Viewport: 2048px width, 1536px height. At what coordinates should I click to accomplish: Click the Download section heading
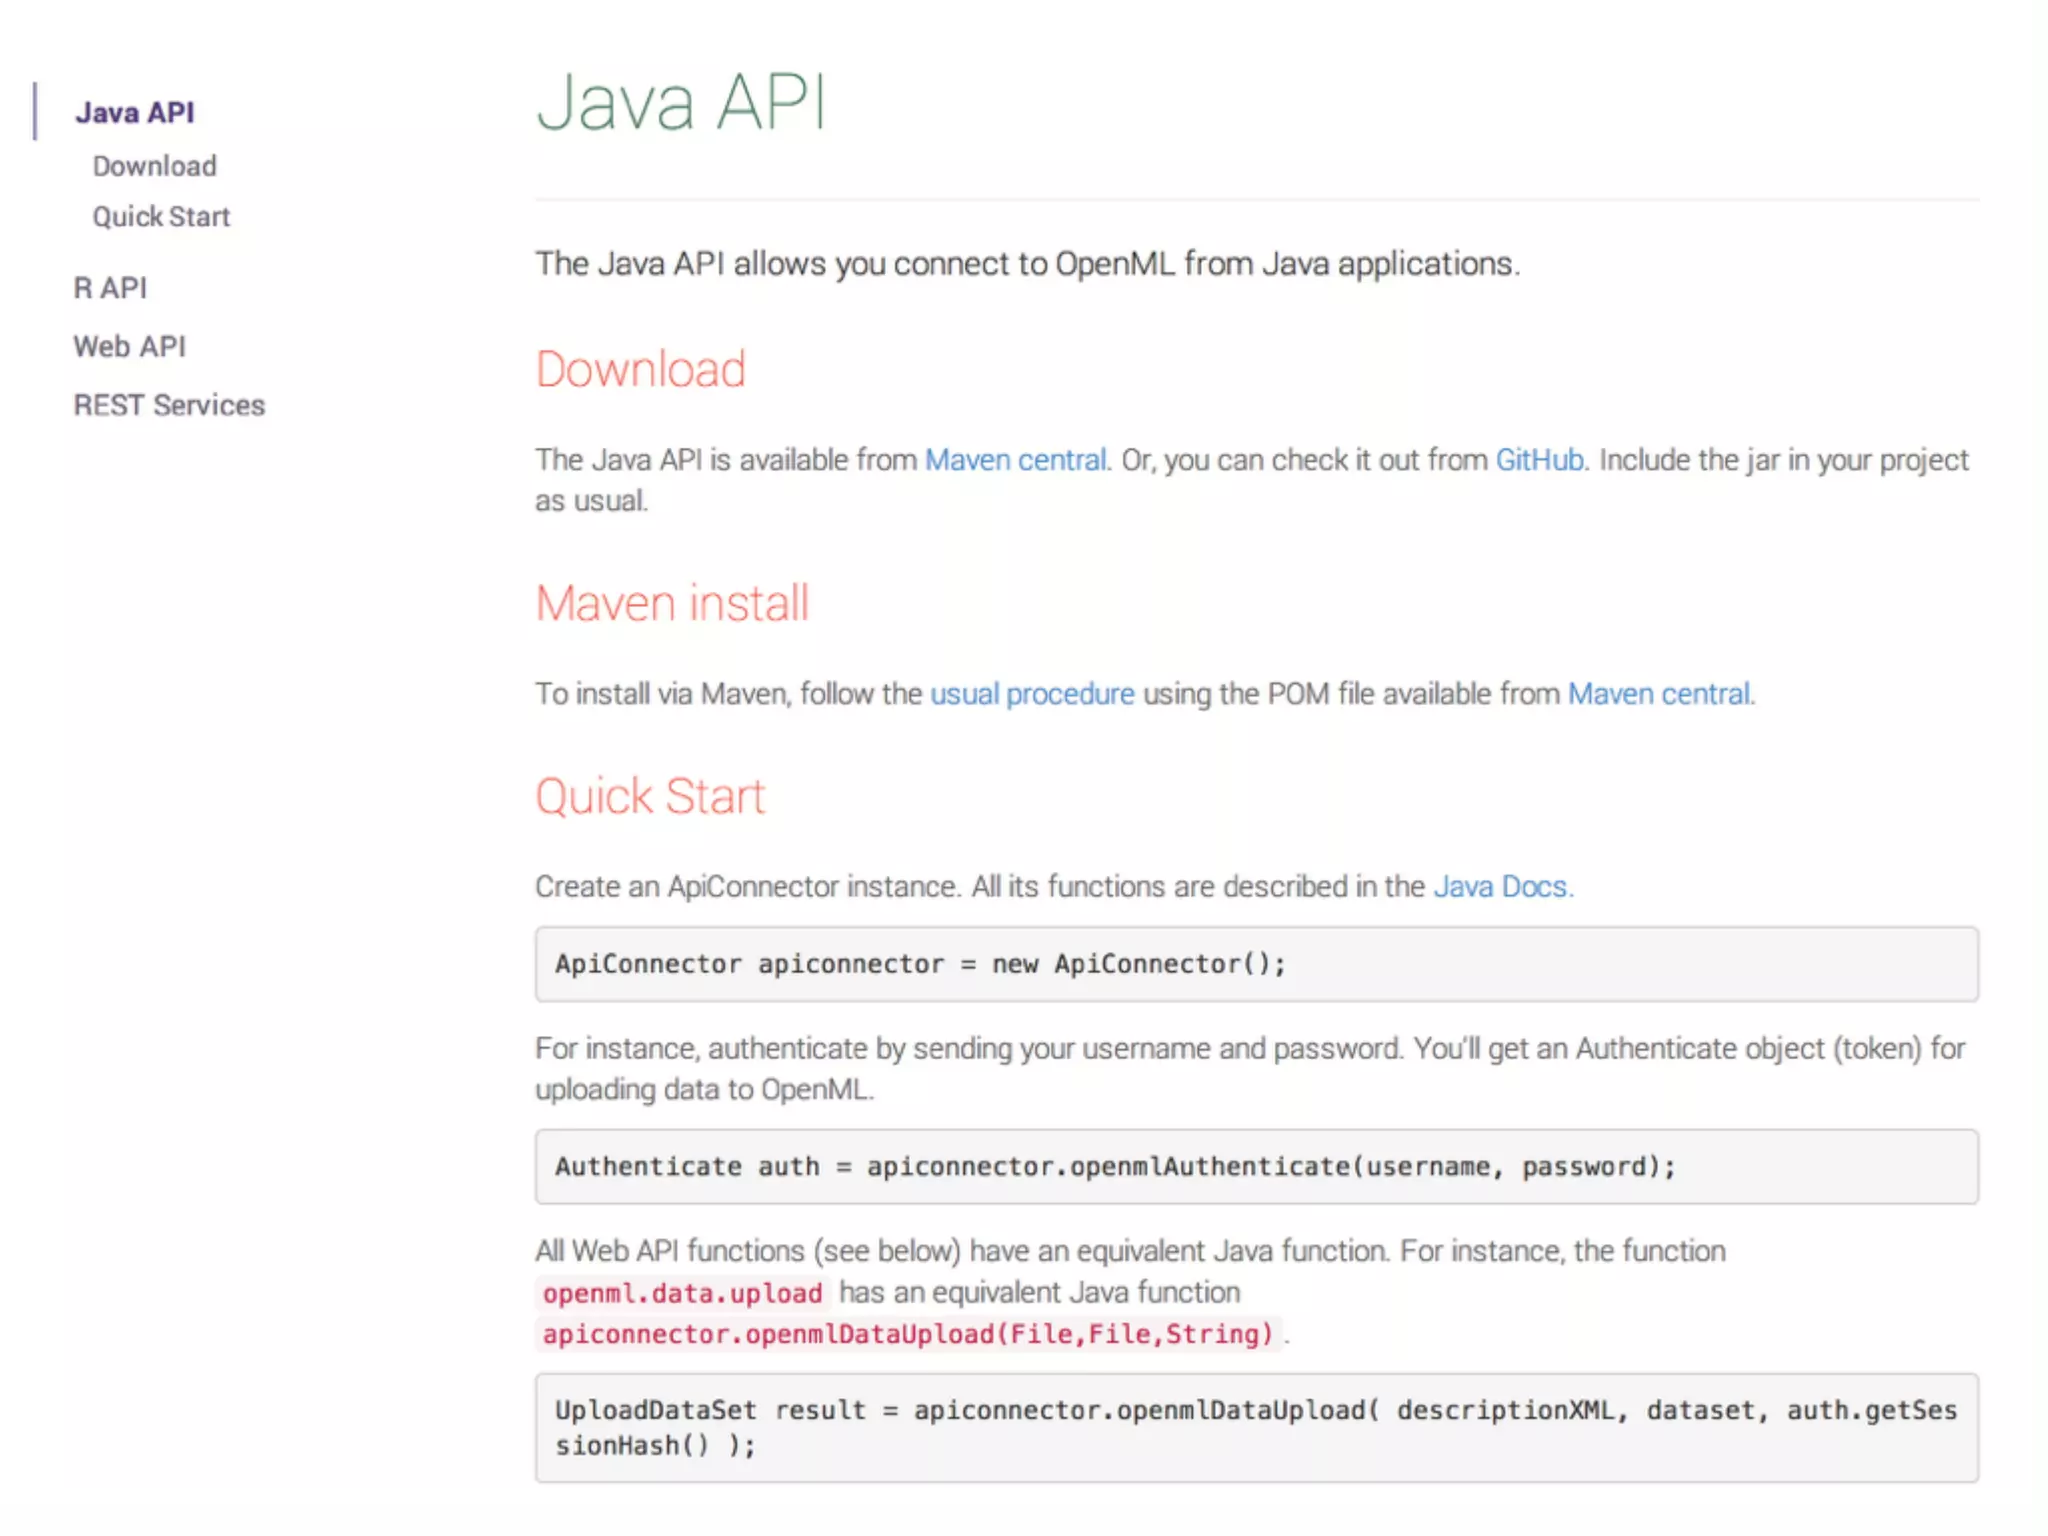point(640,369)
